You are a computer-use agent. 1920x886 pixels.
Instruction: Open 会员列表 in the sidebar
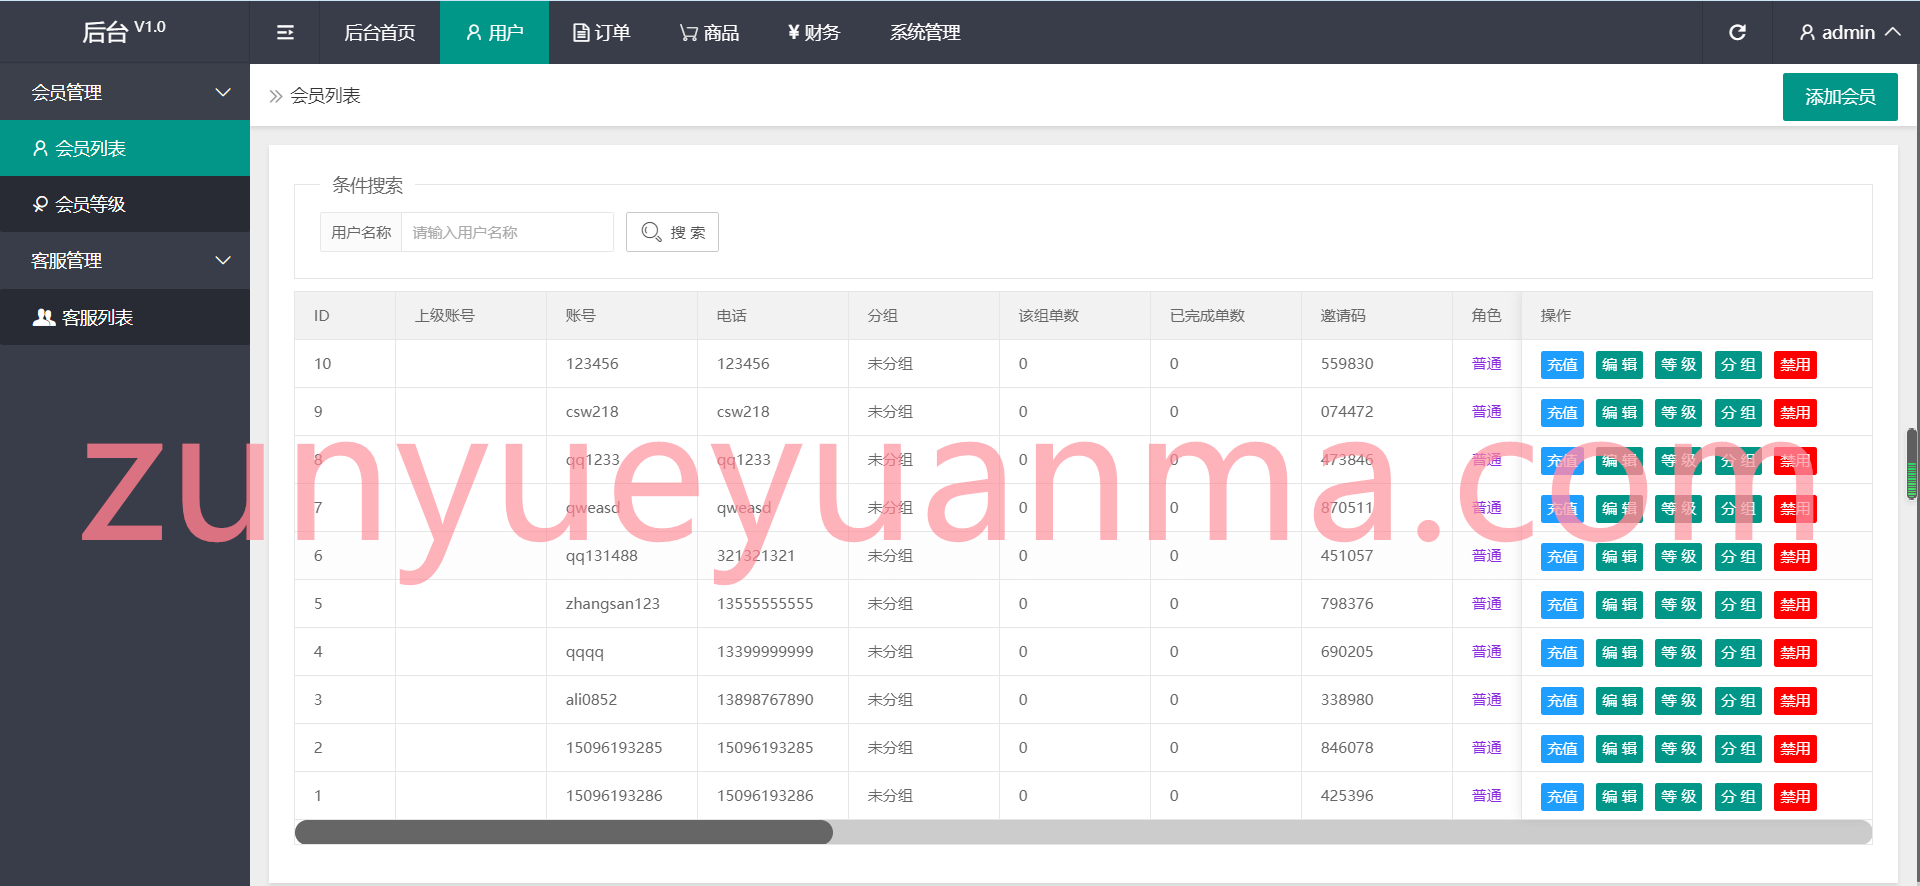[125, 148]
